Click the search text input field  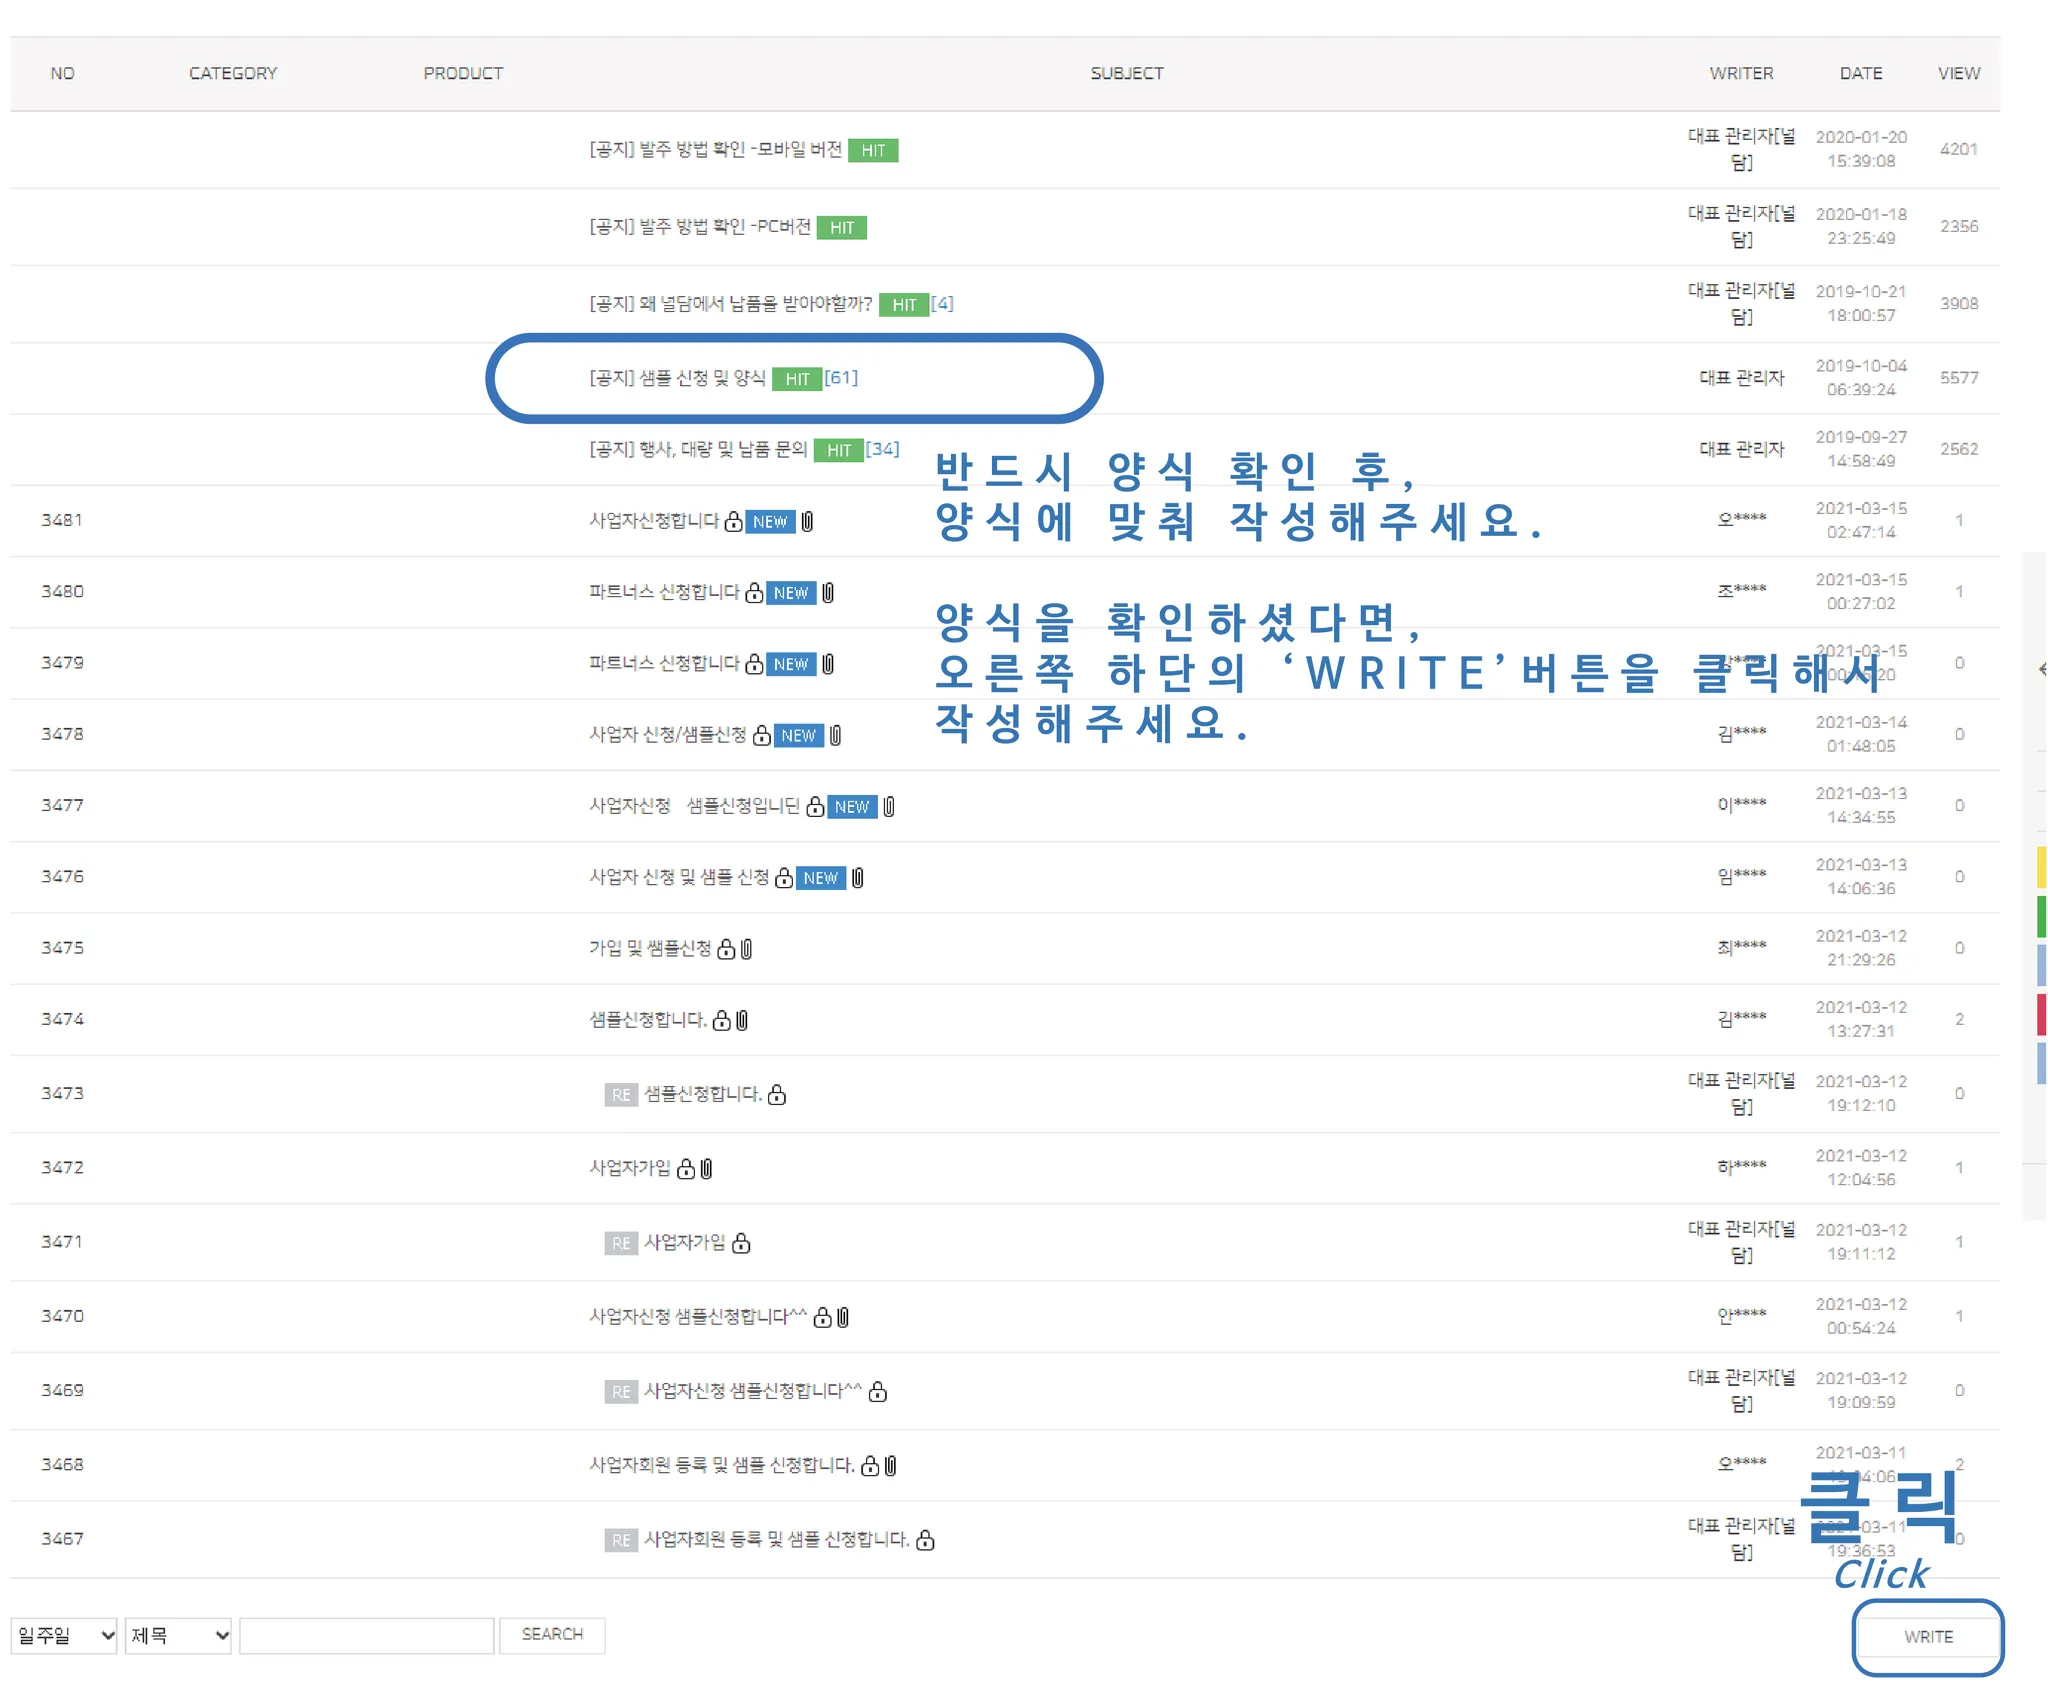[366, 1636]
